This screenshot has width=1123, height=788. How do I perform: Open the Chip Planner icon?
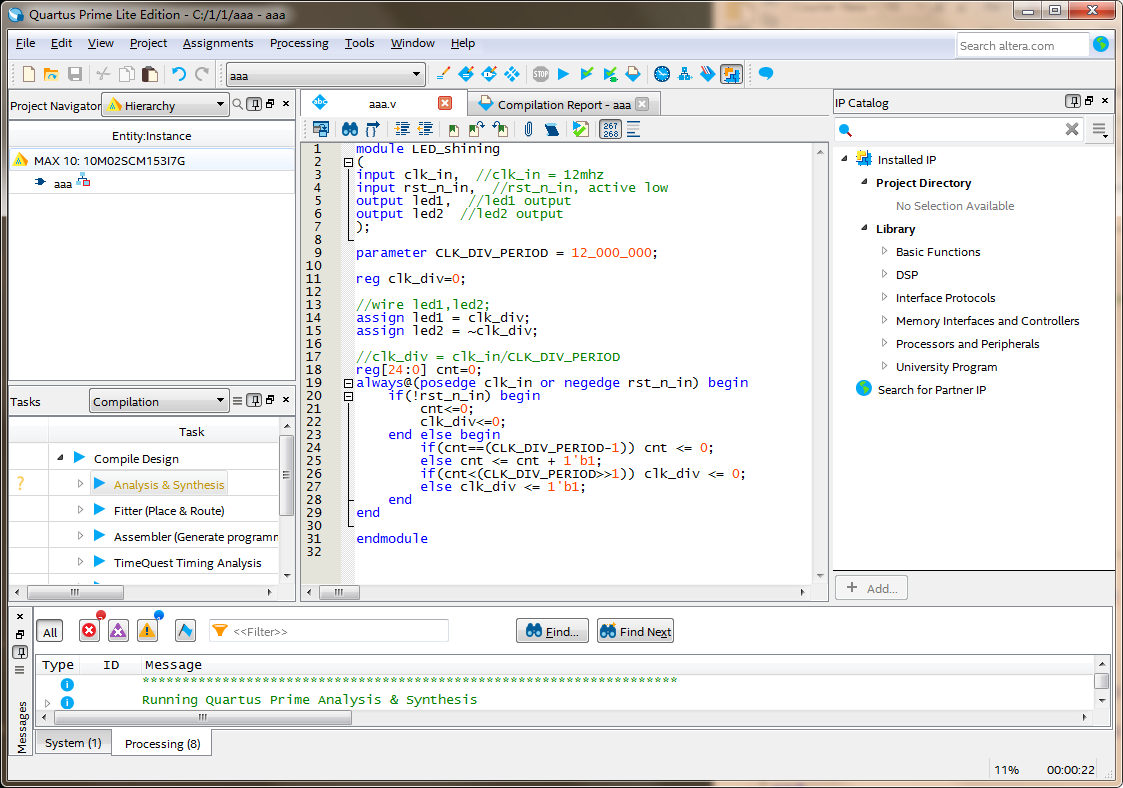coord(512,74)
